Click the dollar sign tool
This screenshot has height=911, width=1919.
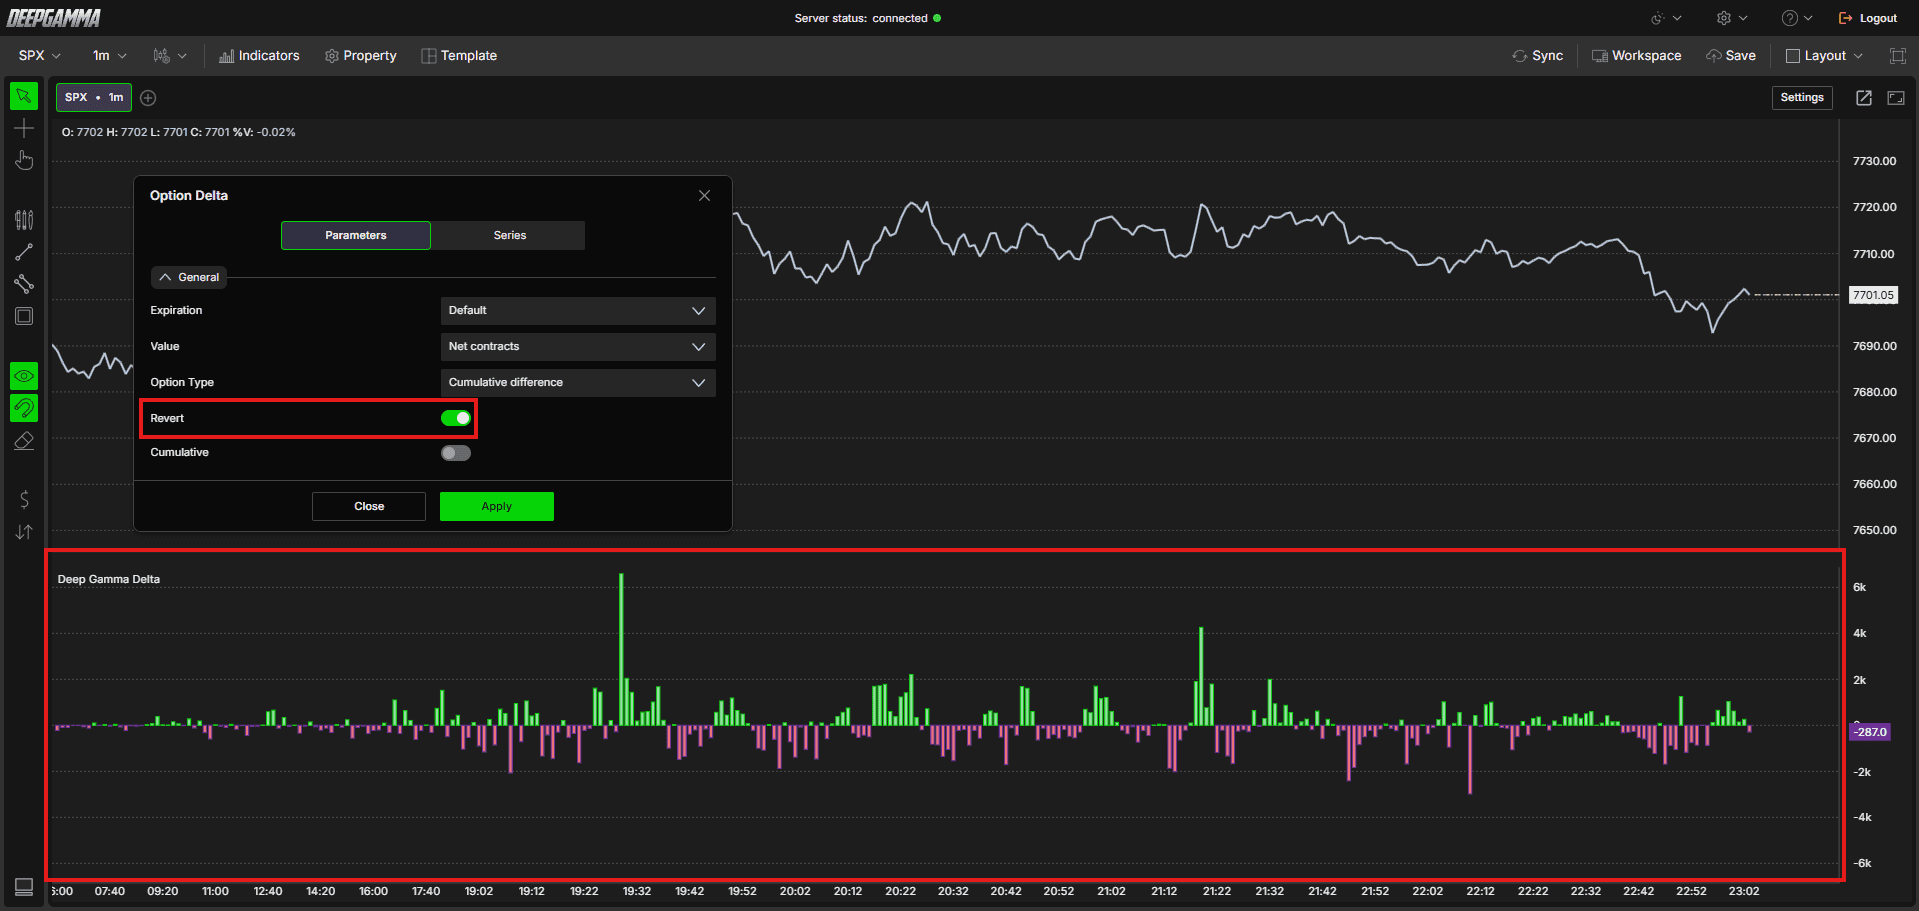pyautogui.click(x=24, y=499)
